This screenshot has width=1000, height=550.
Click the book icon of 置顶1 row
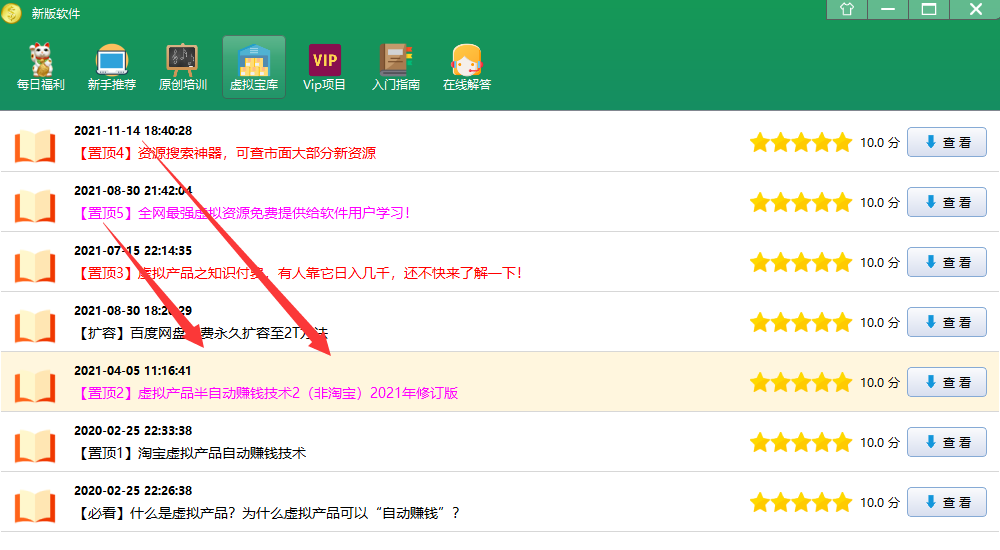tap(35, 443)
